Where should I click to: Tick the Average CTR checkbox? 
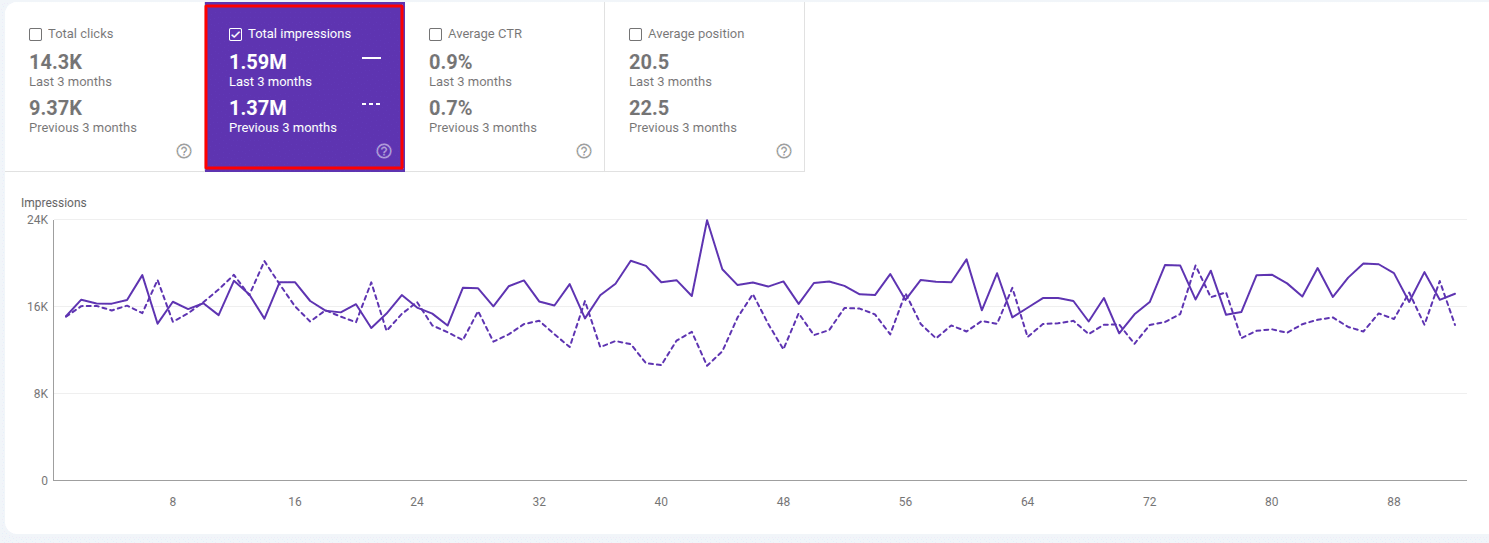(x=436, y=34)
